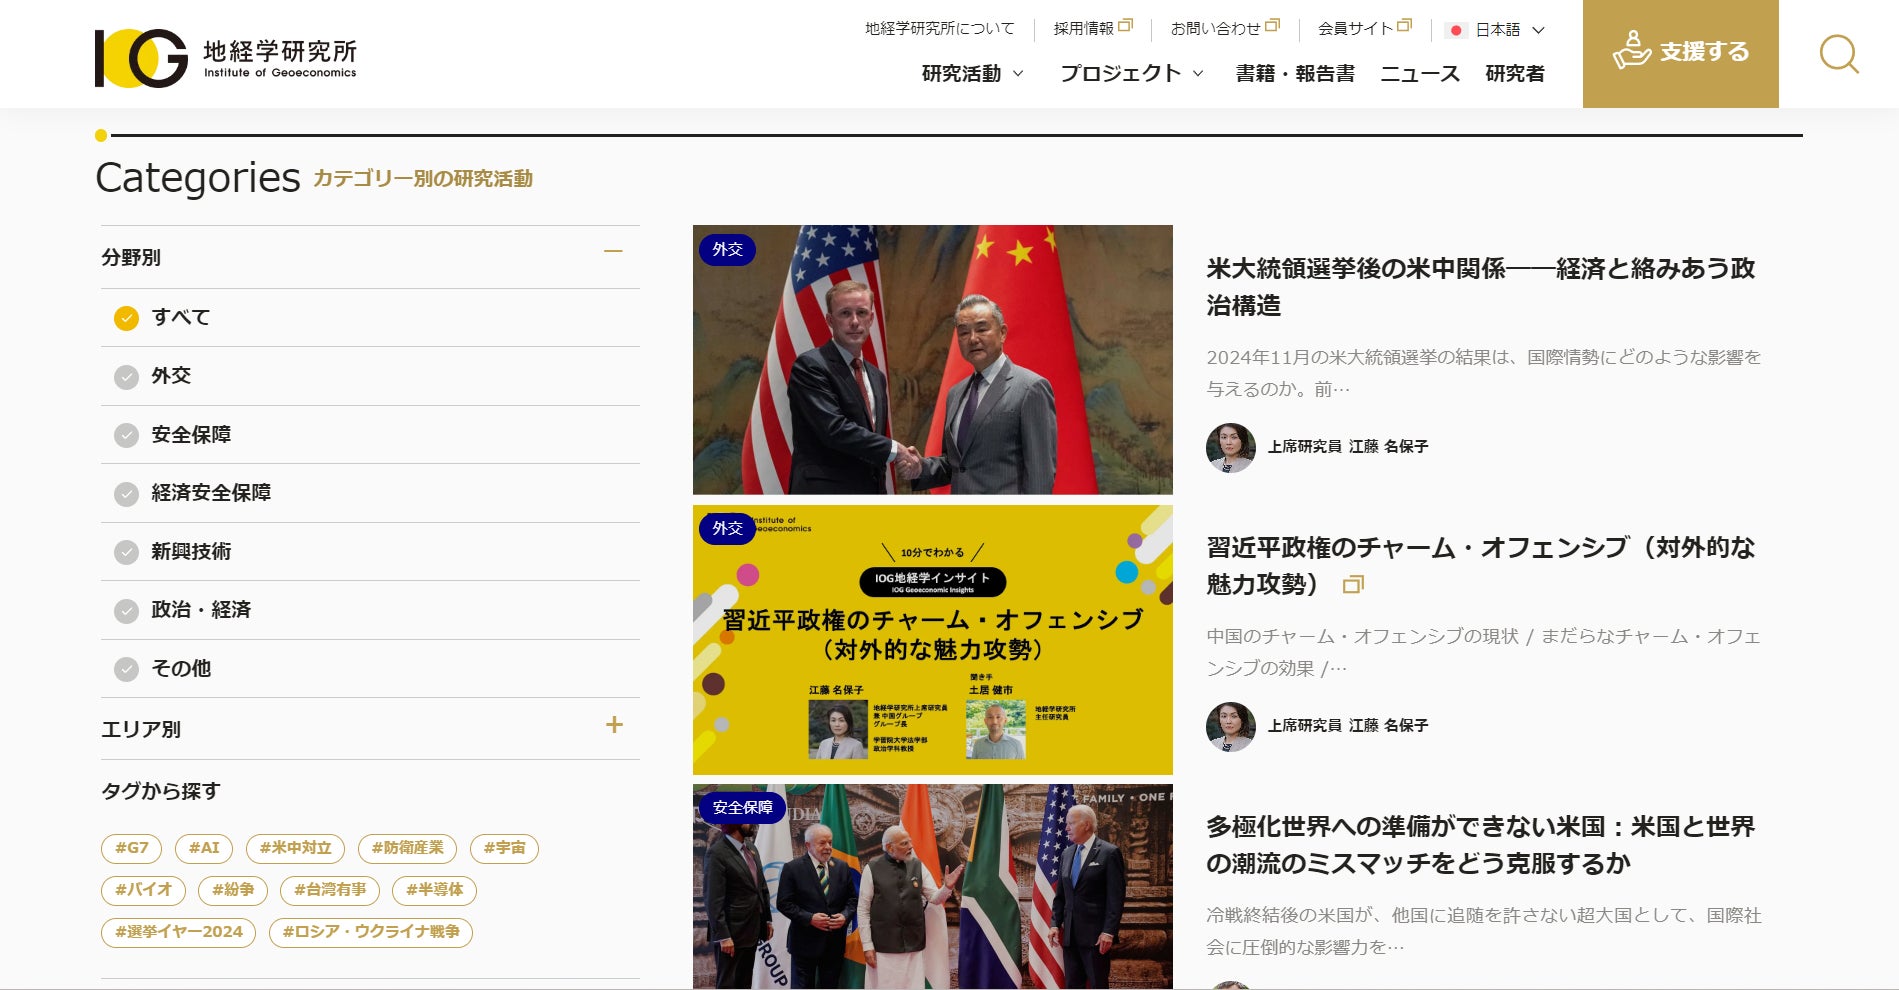This screenshot has width=1899, height=990.
Task: Open the US-China handshake photo thumbnail
Action: tap(933, 360)
